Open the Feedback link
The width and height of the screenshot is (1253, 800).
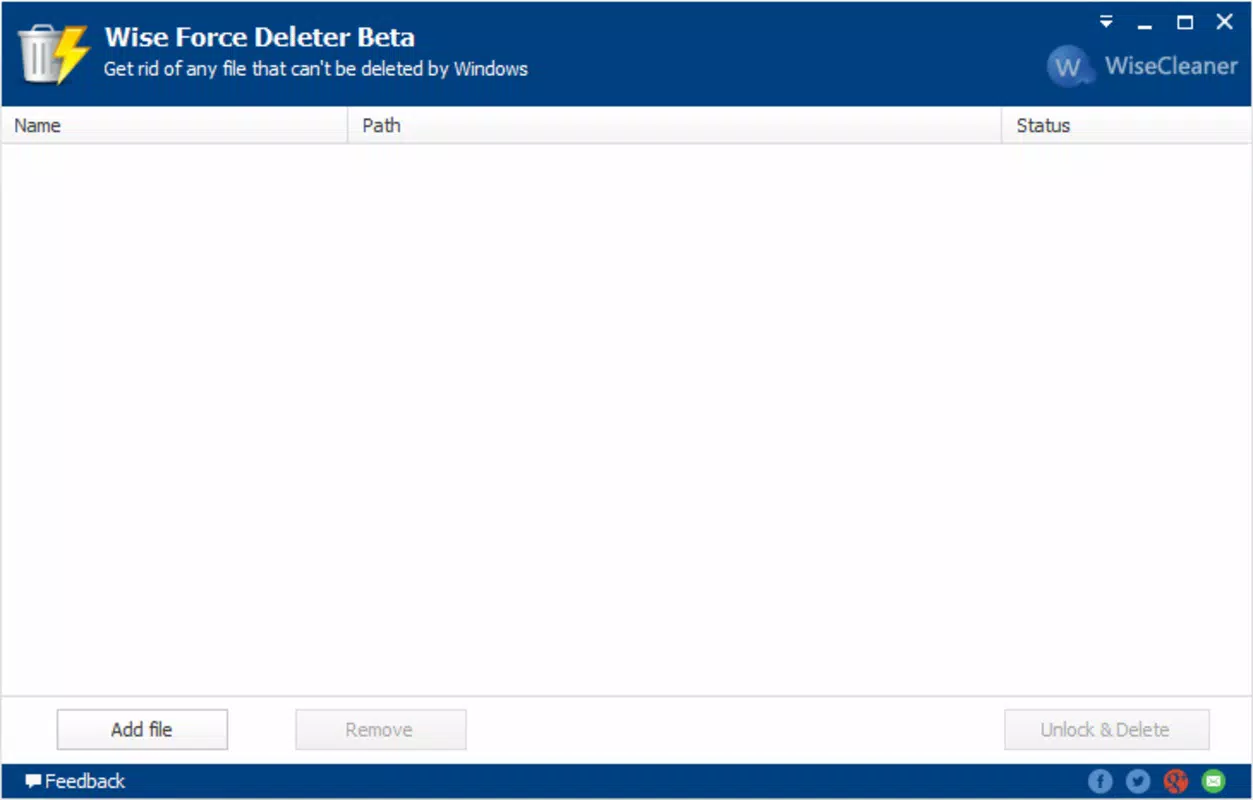[75, 781]
